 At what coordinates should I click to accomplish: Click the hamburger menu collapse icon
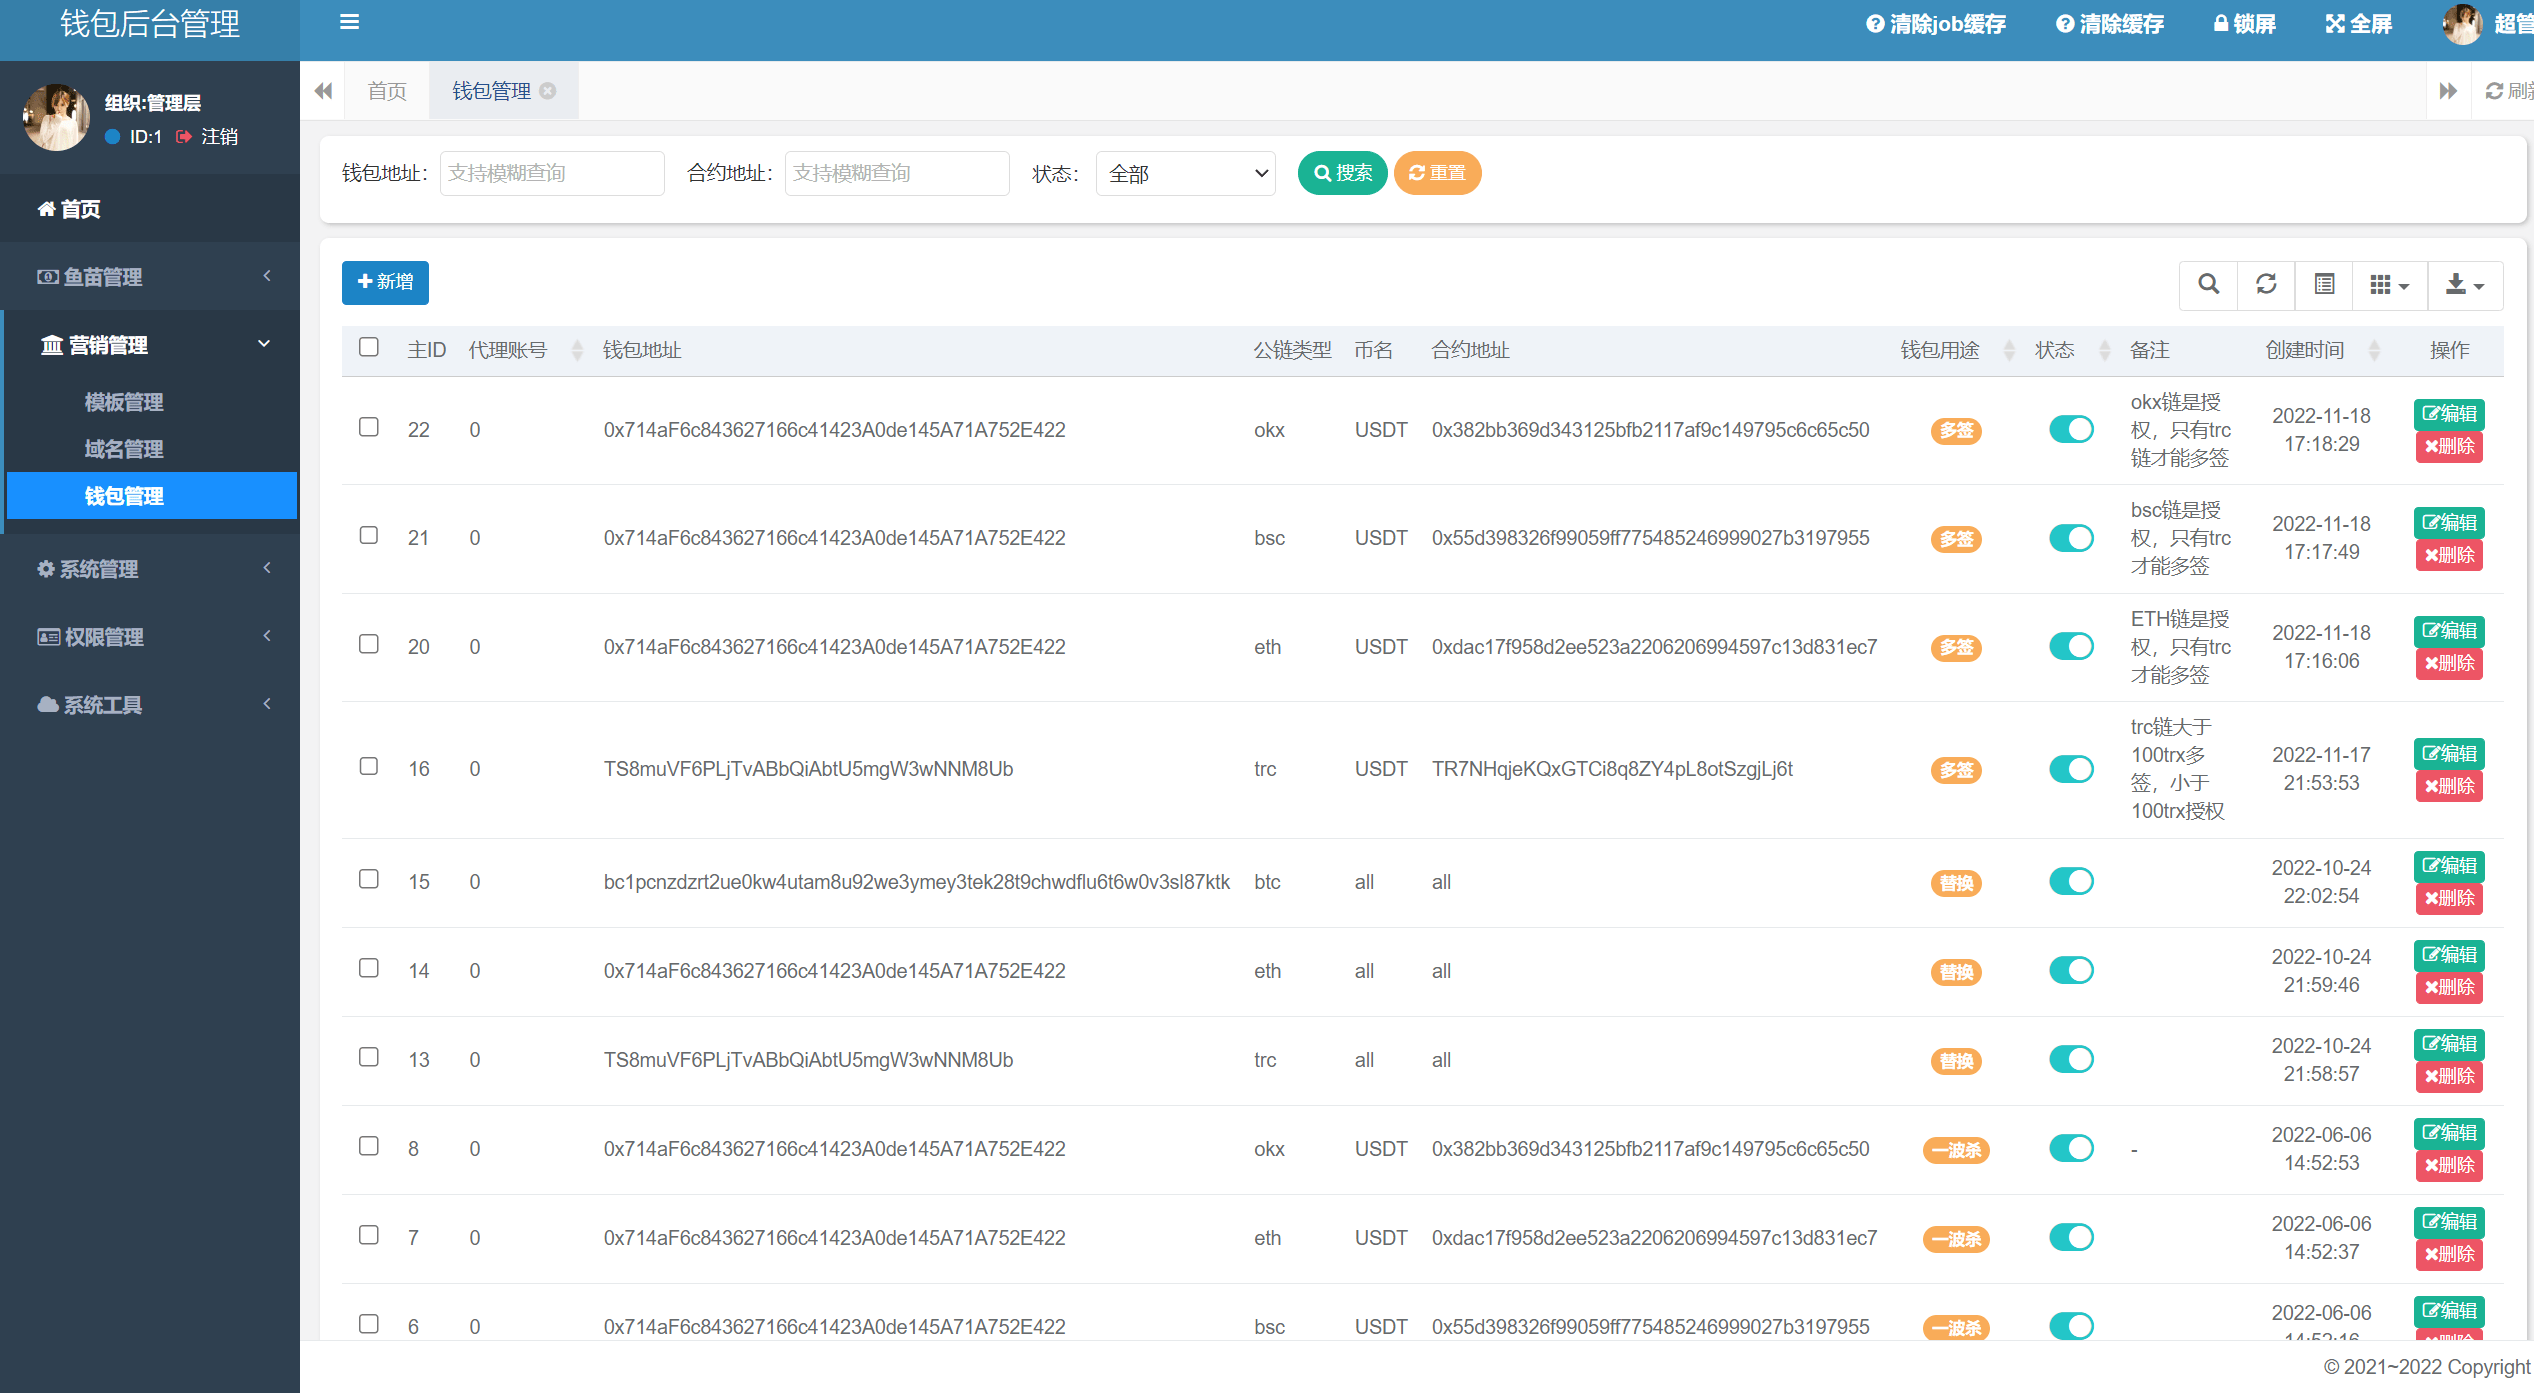click(x=349, y=22)
